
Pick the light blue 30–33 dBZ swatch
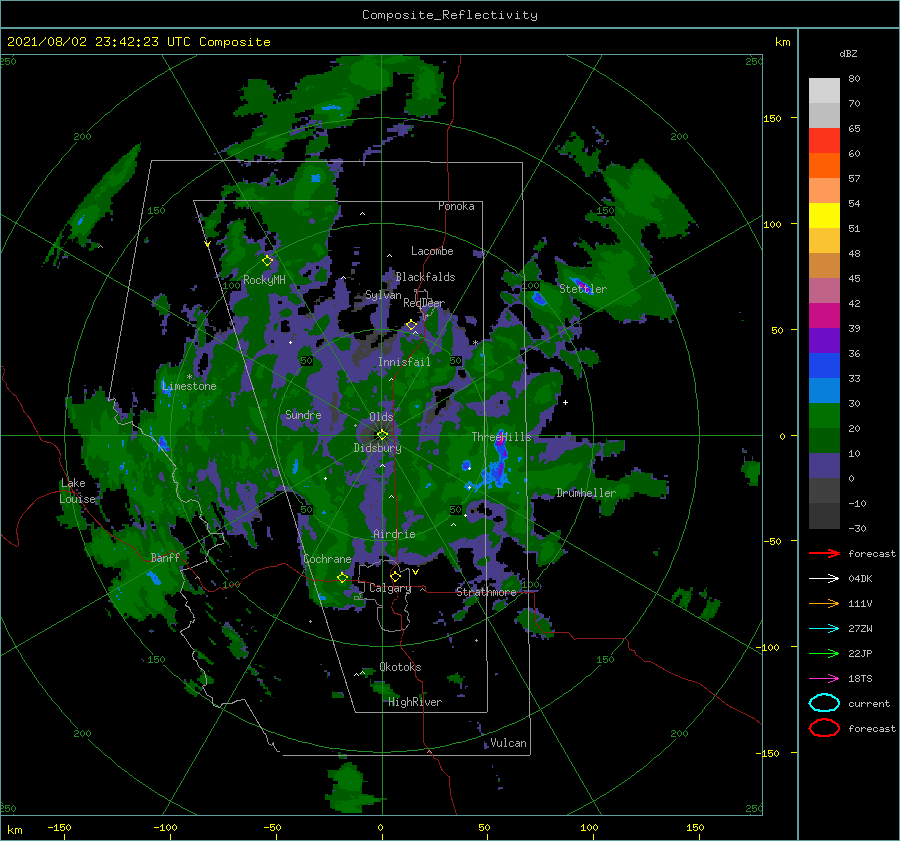(824, 391)
